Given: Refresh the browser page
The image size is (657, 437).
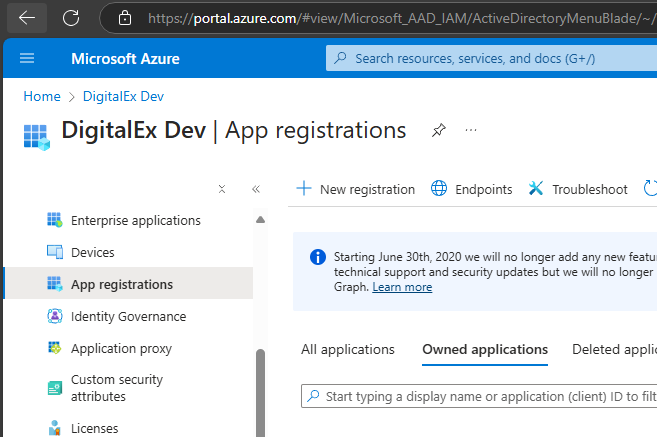Looking at the screenshot, I should click(71, 17).
